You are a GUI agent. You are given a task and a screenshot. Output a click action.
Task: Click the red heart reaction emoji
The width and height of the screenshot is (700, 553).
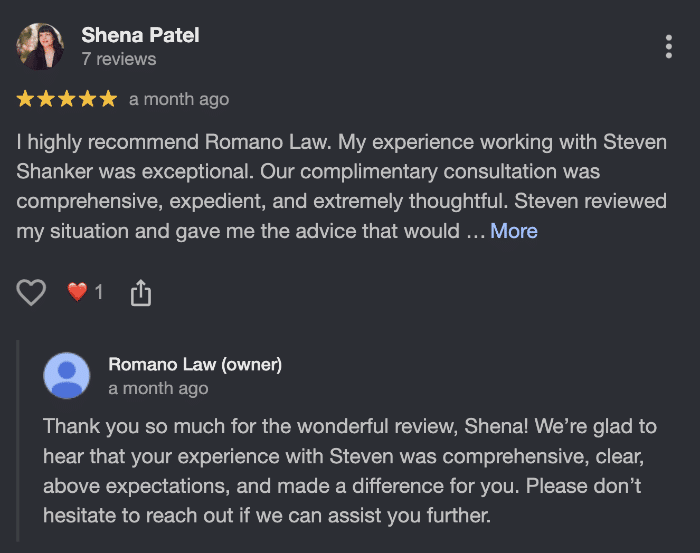(78, 292)
